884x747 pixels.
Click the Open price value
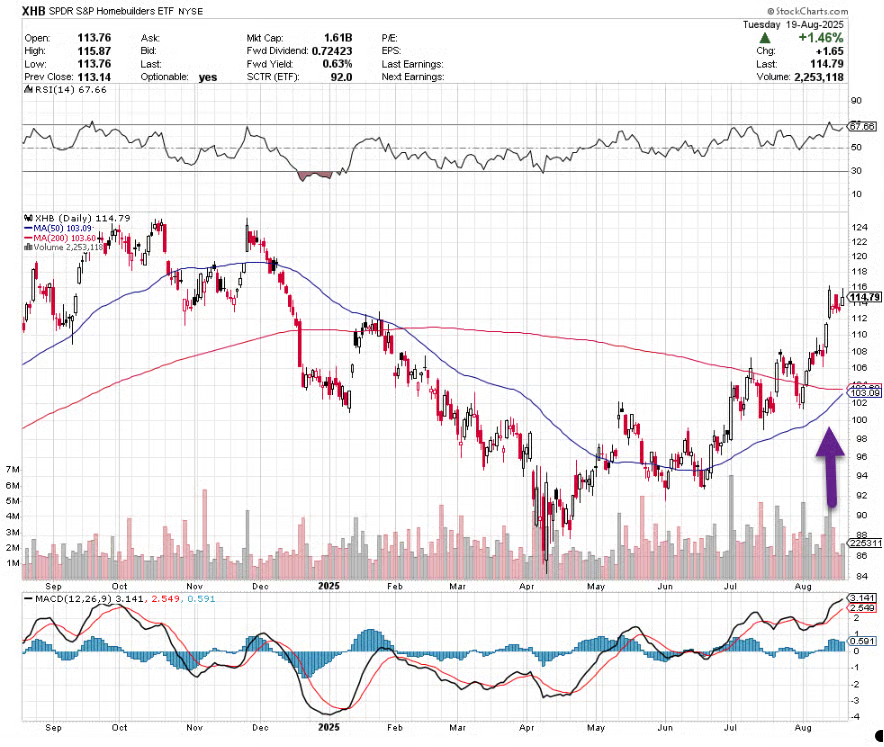94,38
